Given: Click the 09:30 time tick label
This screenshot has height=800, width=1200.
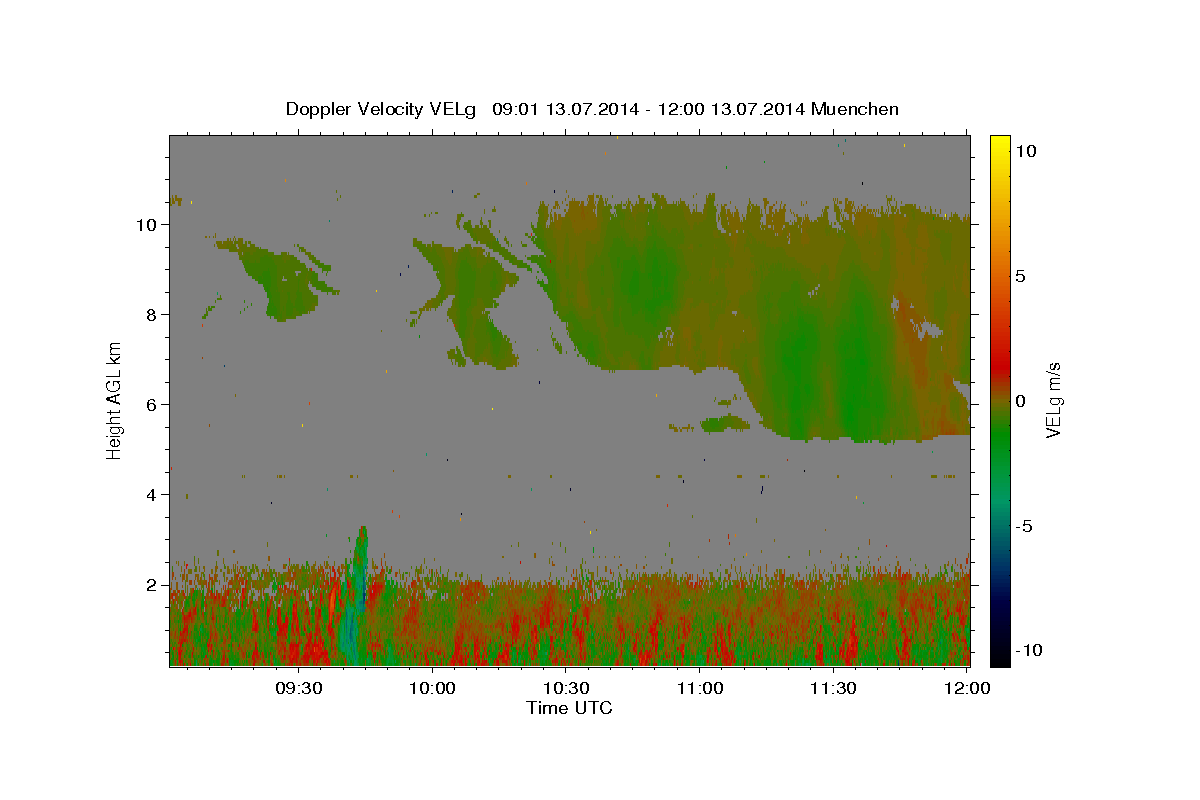Looking at the screenshot, I should (x=299, y=688).
